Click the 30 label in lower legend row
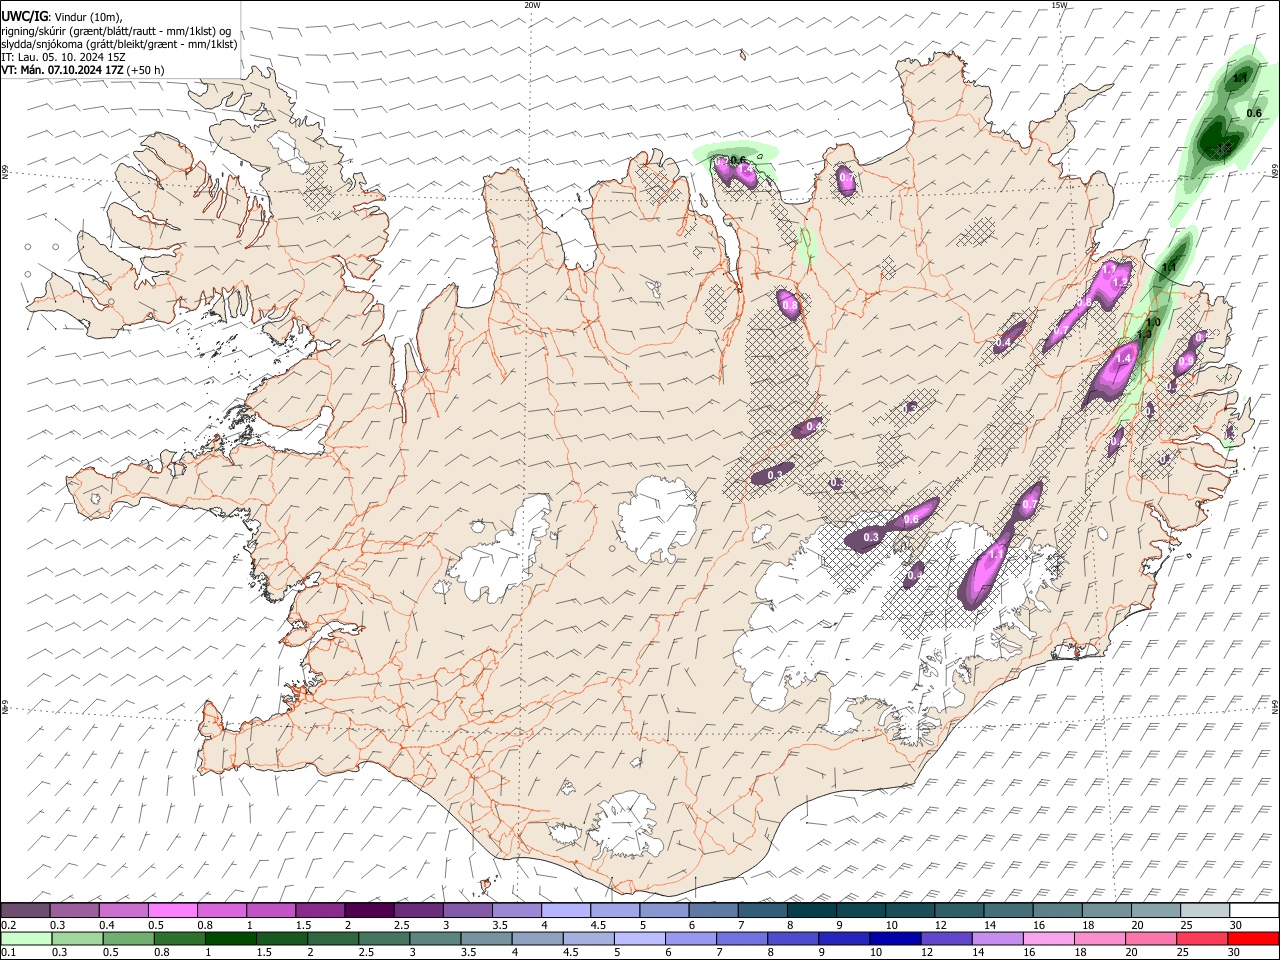Image resolution: width=1280 pixels, height=960 pixels. coord(1235,952)
